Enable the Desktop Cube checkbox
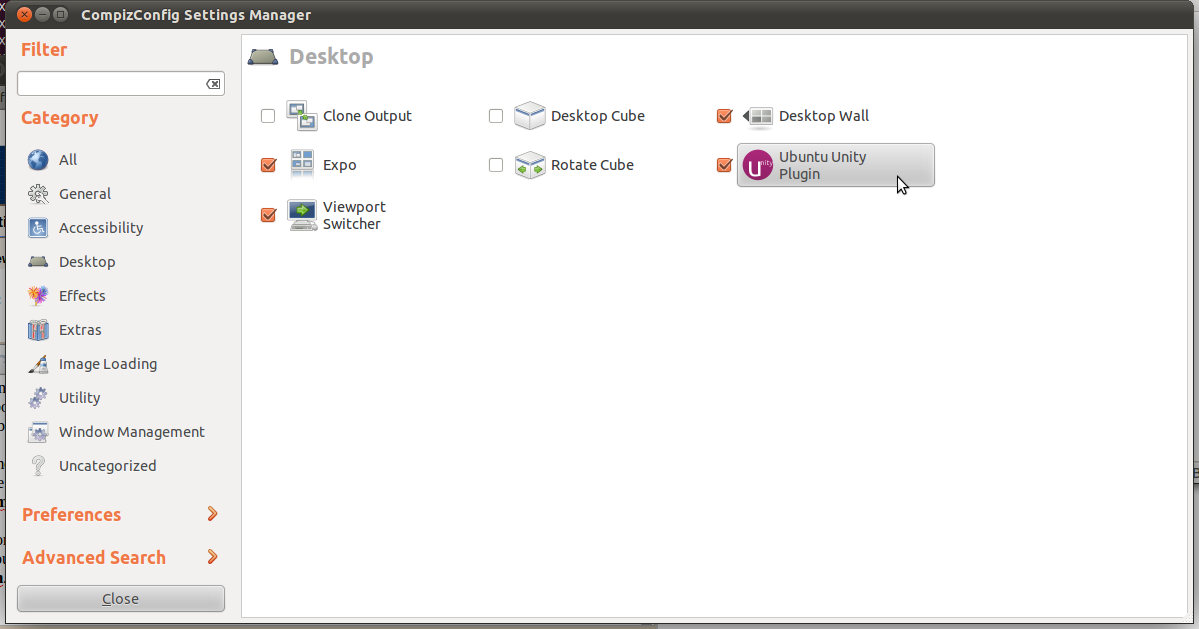 click(496, 116)
